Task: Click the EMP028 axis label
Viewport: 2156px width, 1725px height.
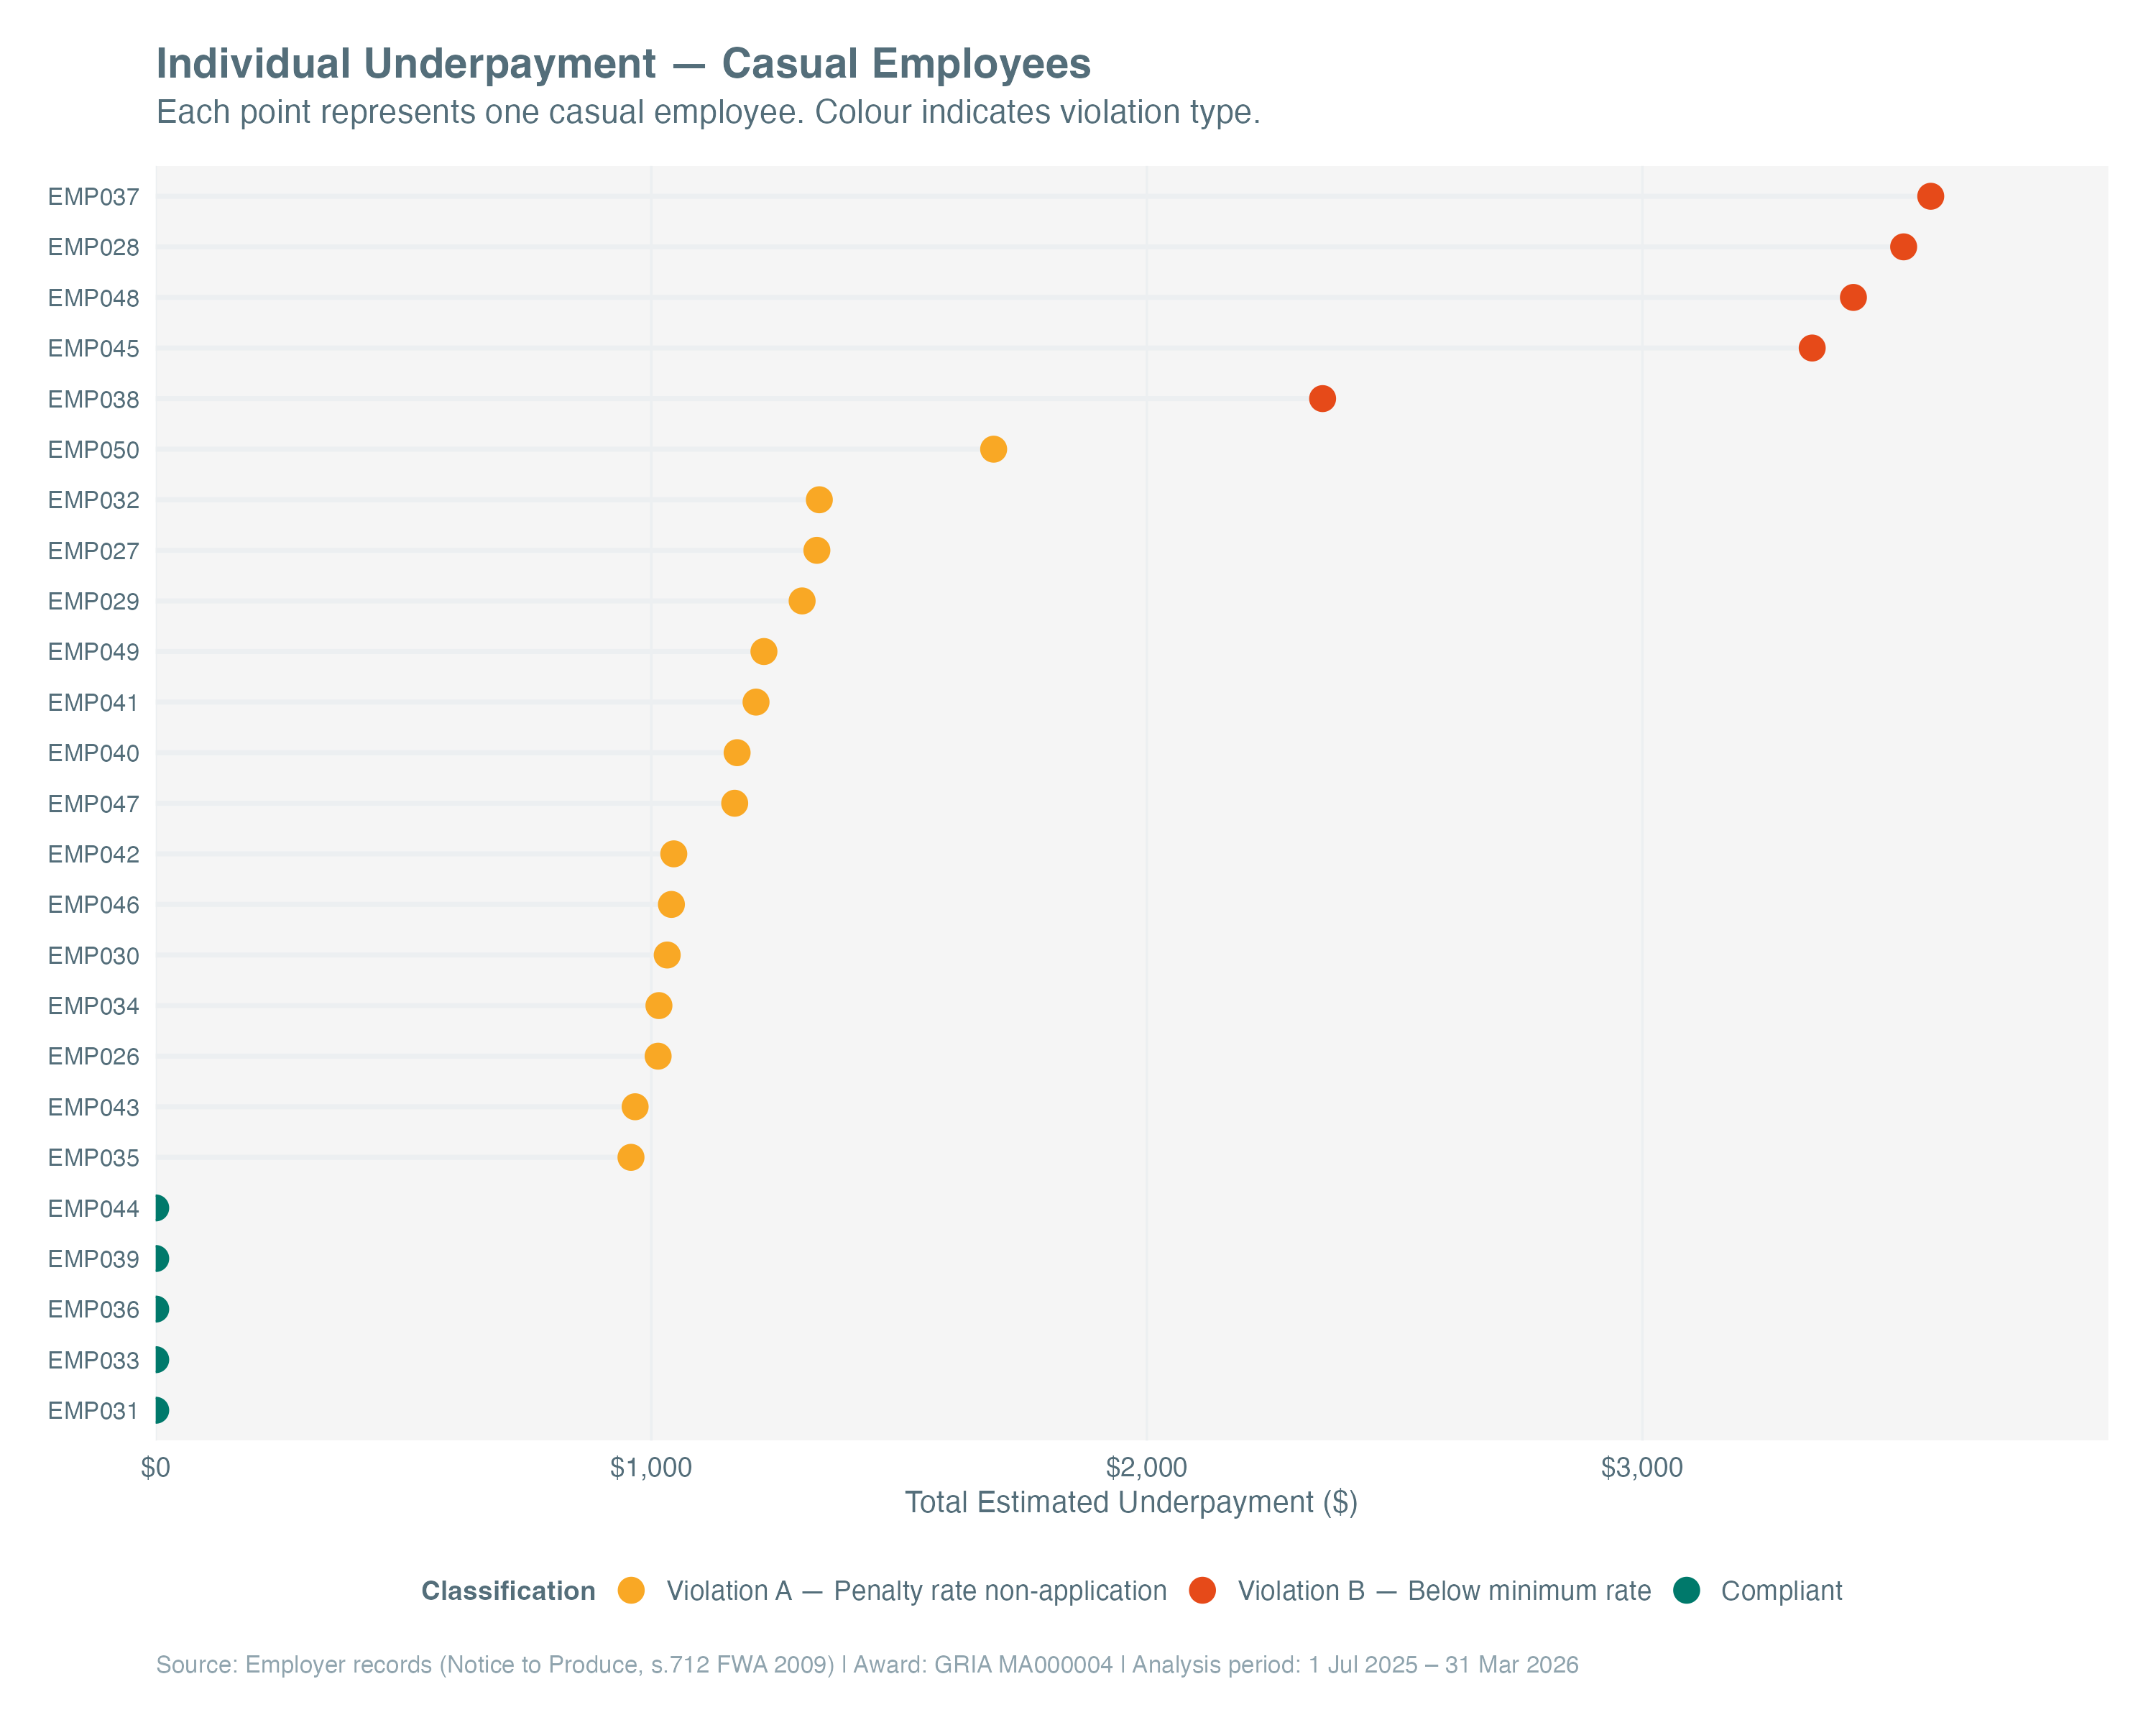Action: [x=93, y=247]
